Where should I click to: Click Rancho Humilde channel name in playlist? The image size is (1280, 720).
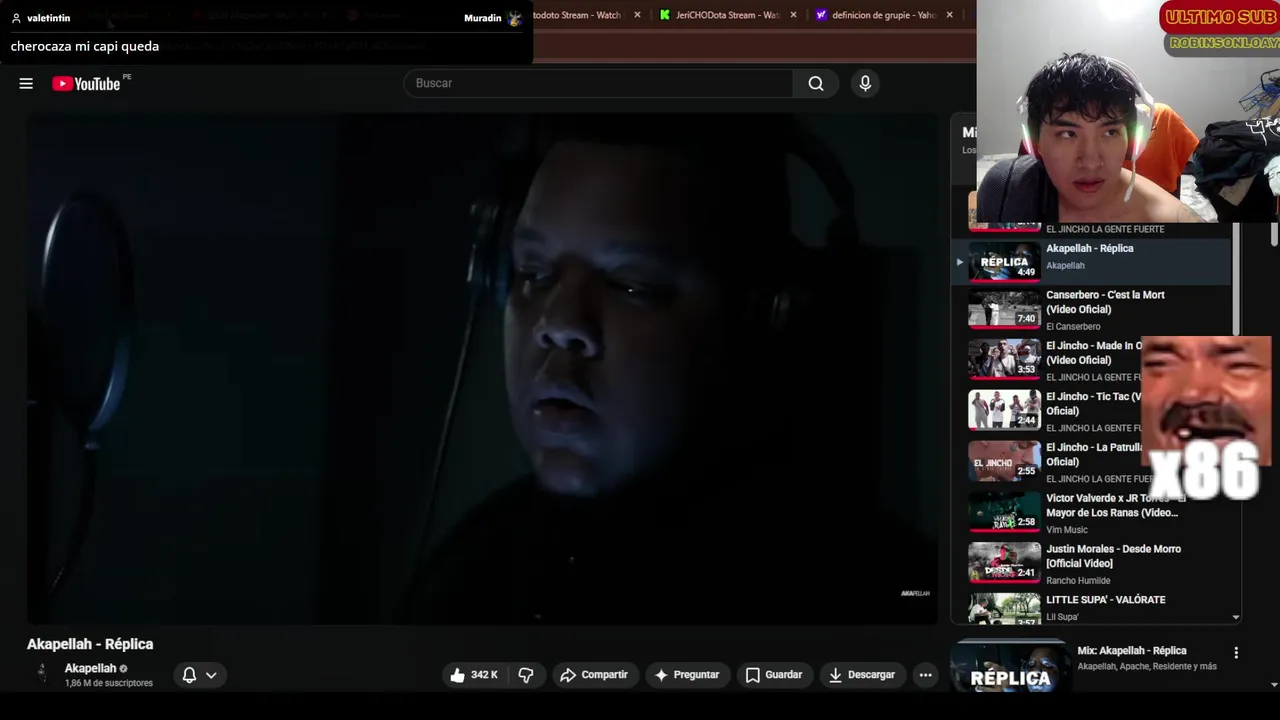click(x=1078, y=581)
